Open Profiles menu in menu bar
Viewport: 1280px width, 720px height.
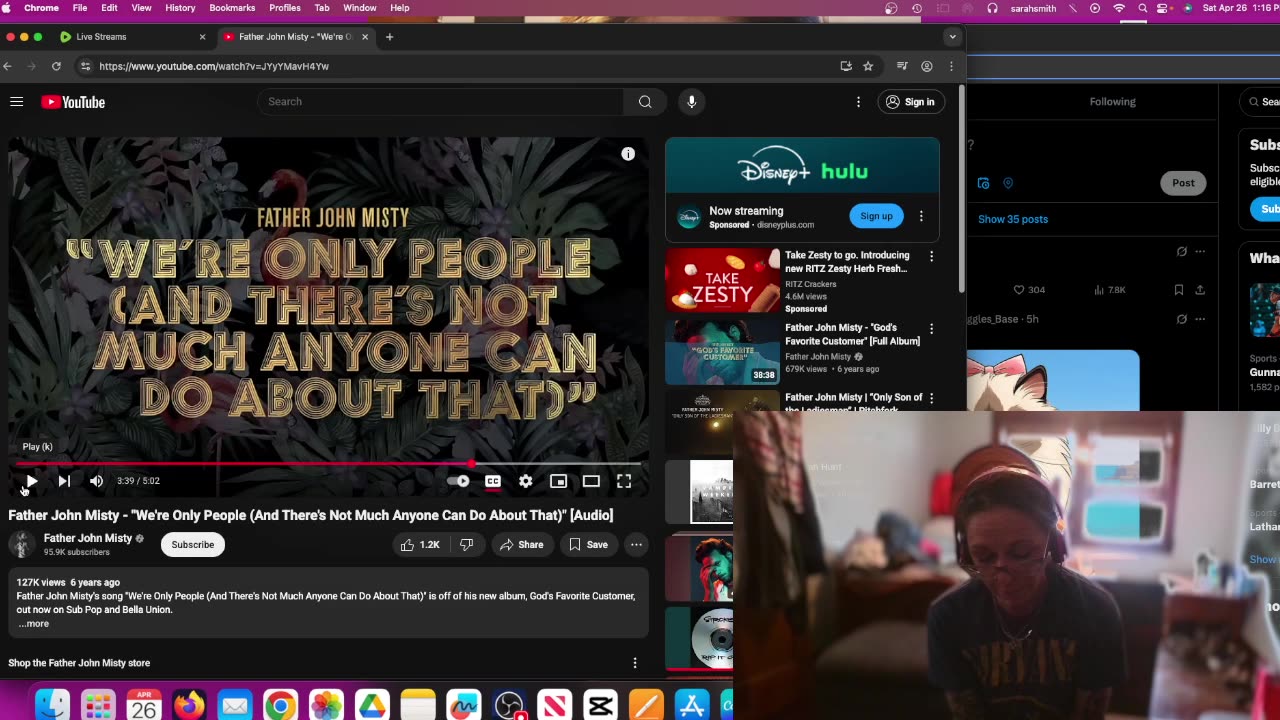coord(285,8)
